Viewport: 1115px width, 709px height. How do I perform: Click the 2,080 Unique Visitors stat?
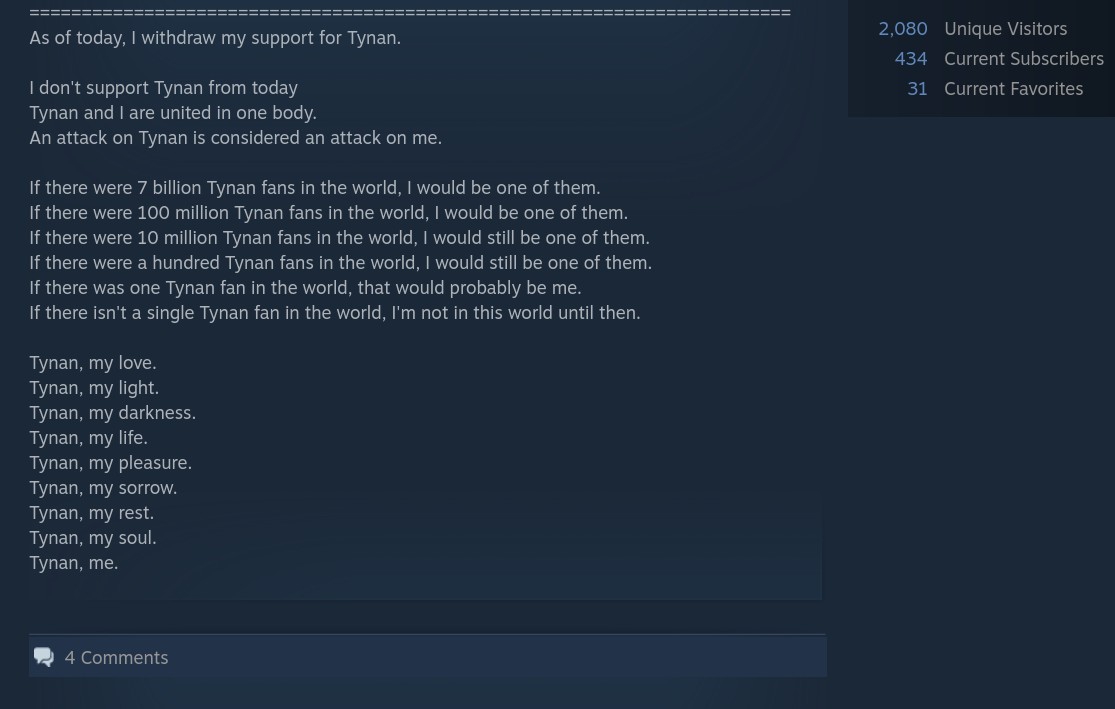[x=972, y=28]
